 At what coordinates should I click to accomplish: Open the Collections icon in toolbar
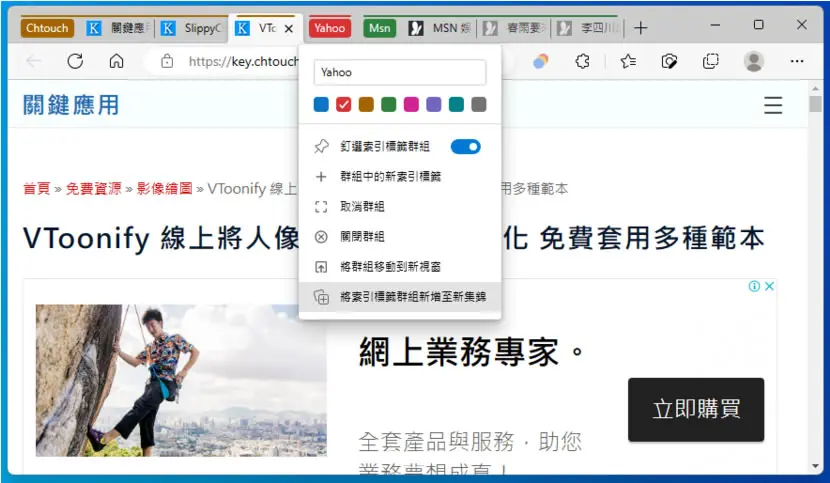click(x=710, y=61)
